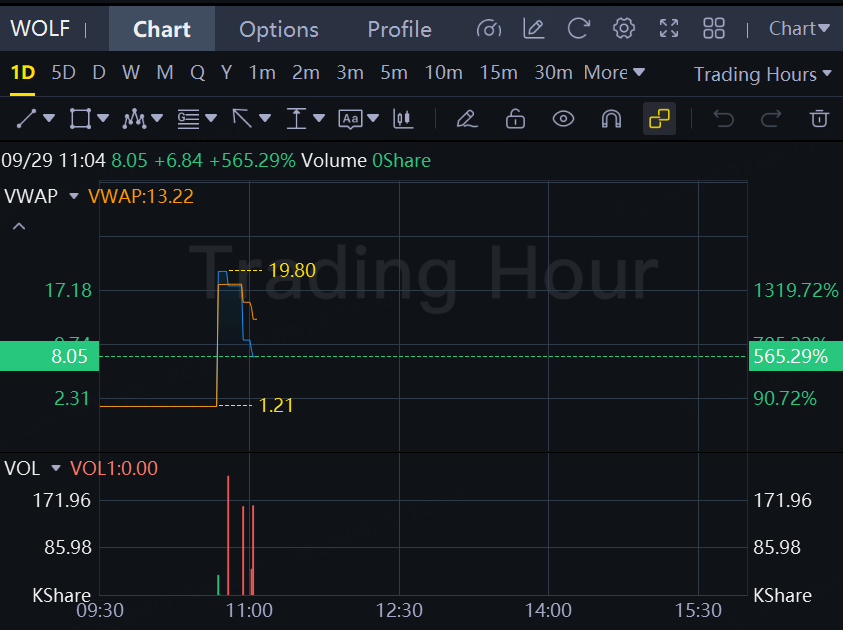The width and height of the screenshot is (843, 630).
Task: Activate the eraser pencil tool
Action: [x=467, y=118]
